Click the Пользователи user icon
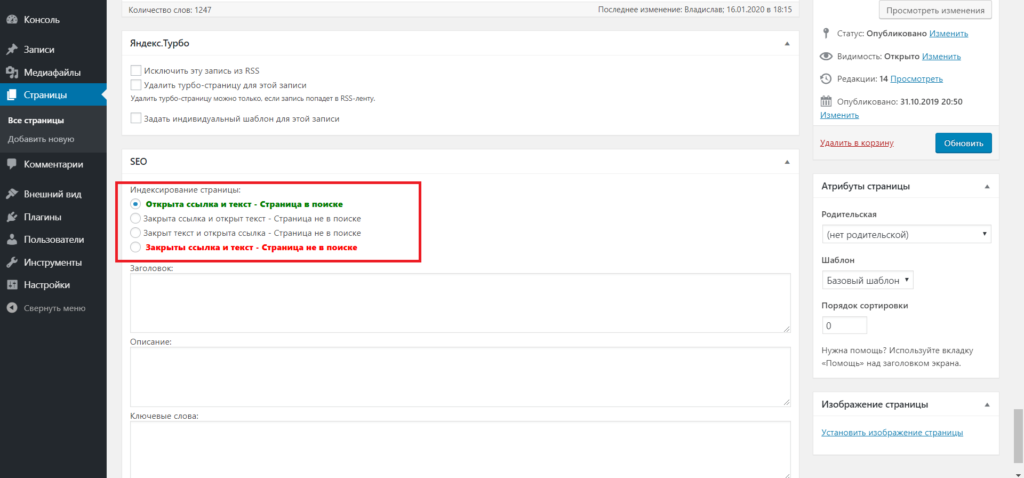Viewport: 1024px width, 478px height. (x=11, y=240)
